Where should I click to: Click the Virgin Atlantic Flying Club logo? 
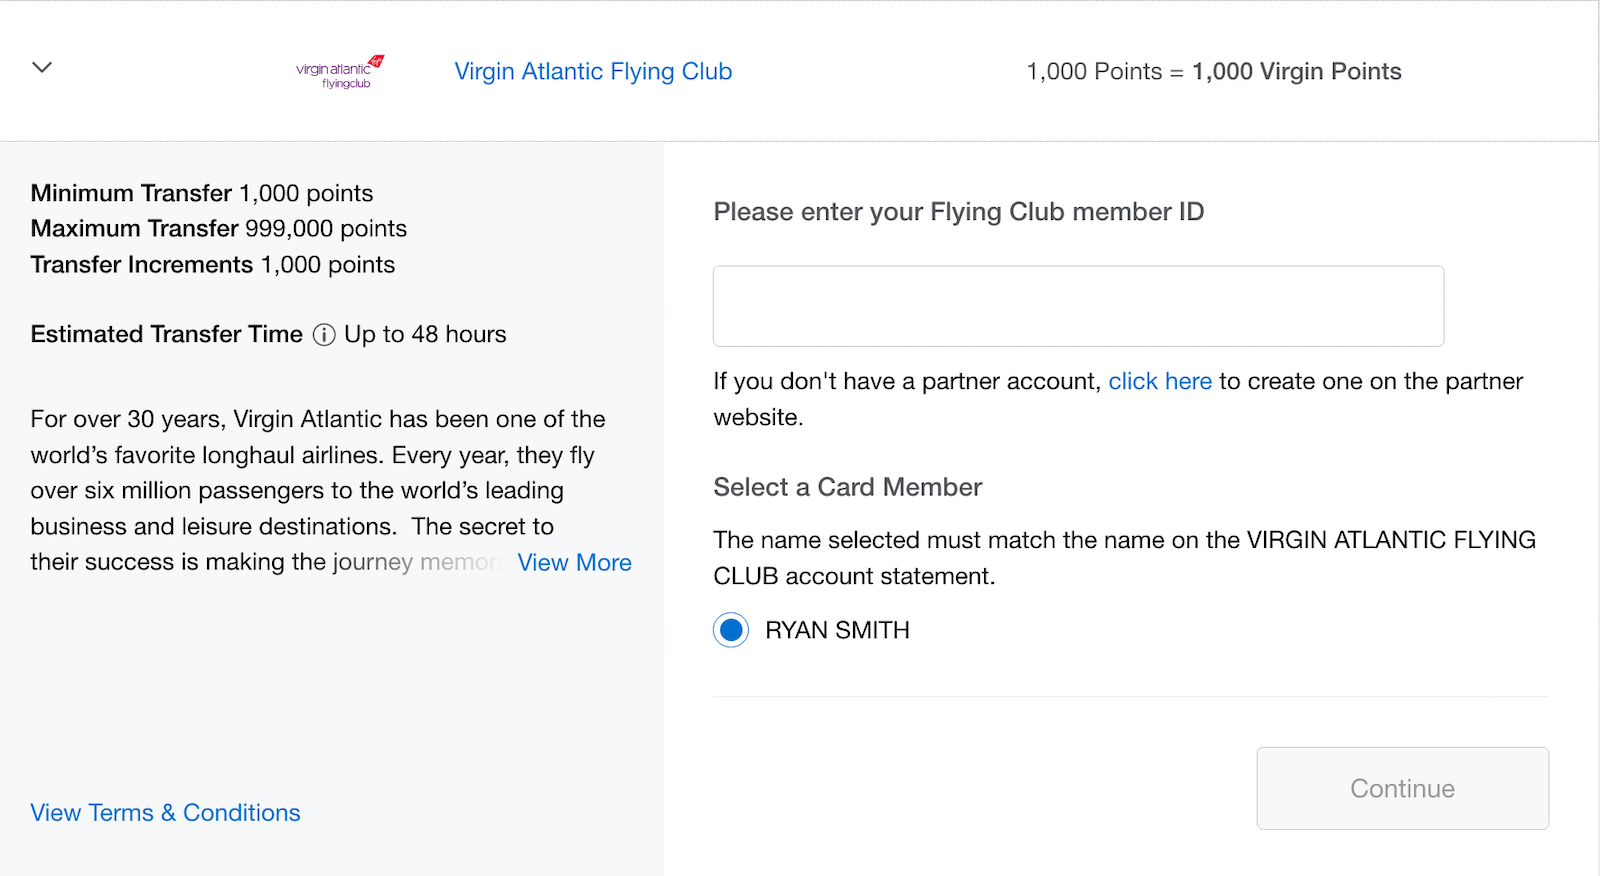coord(340,71)
